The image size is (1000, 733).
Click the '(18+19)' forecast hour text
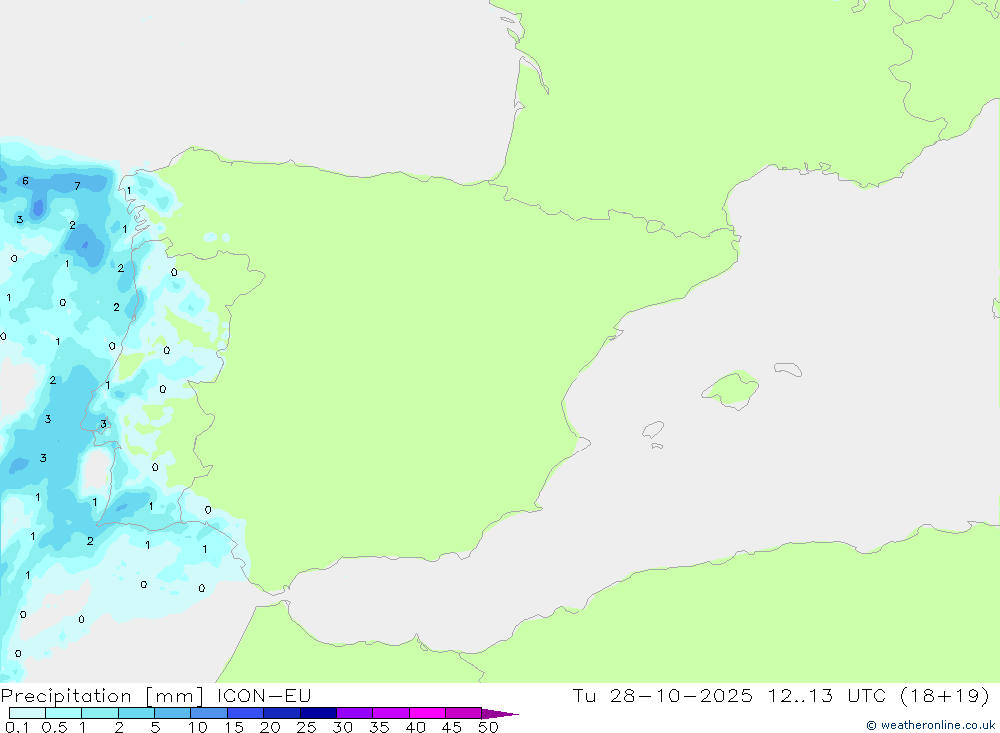click(945, 696)
